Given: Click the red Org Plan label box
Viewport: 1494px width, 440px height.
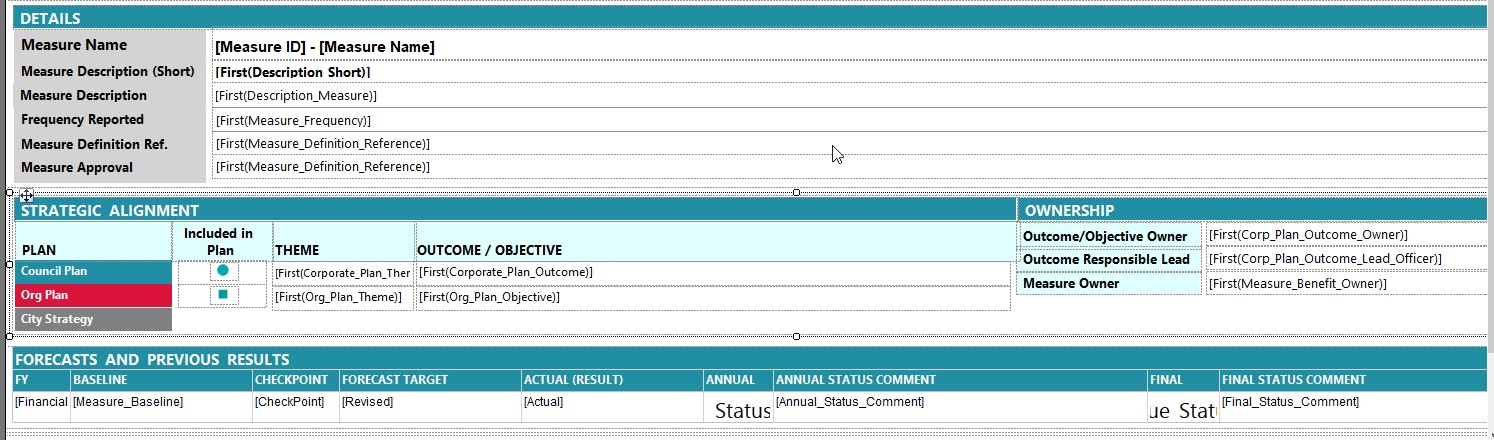Looking at the screenshot, I should [x=94, y=295].
